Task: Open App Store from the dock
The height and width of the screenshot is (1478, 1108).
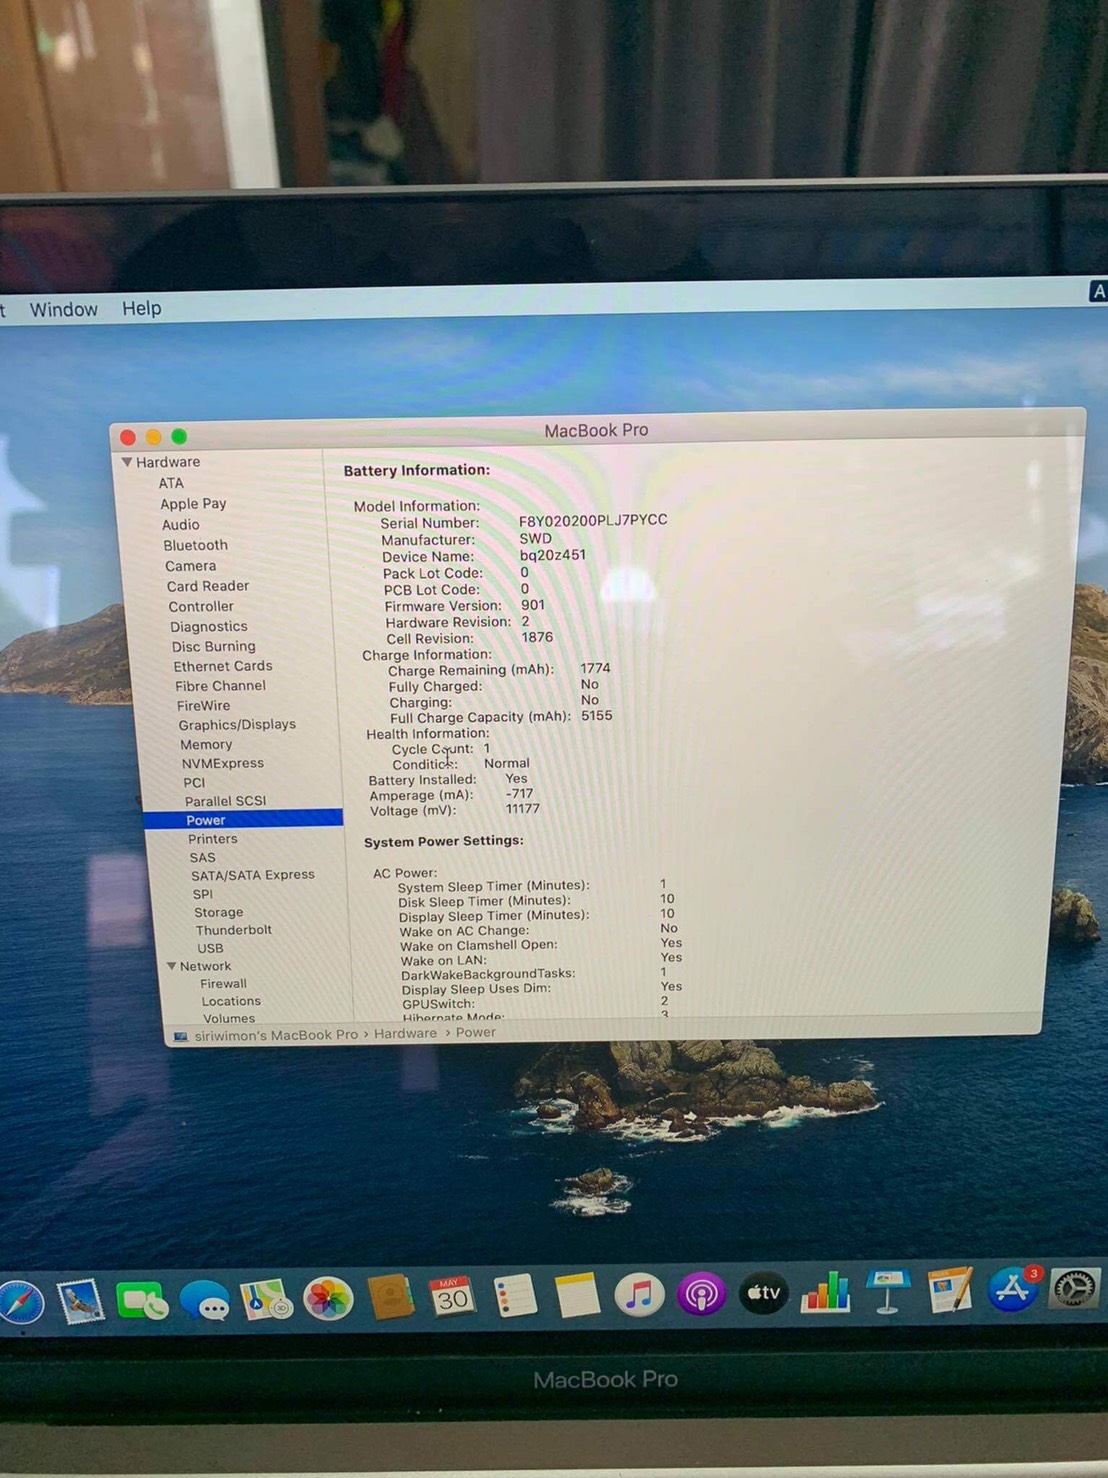Action: pos(1012,1290)
